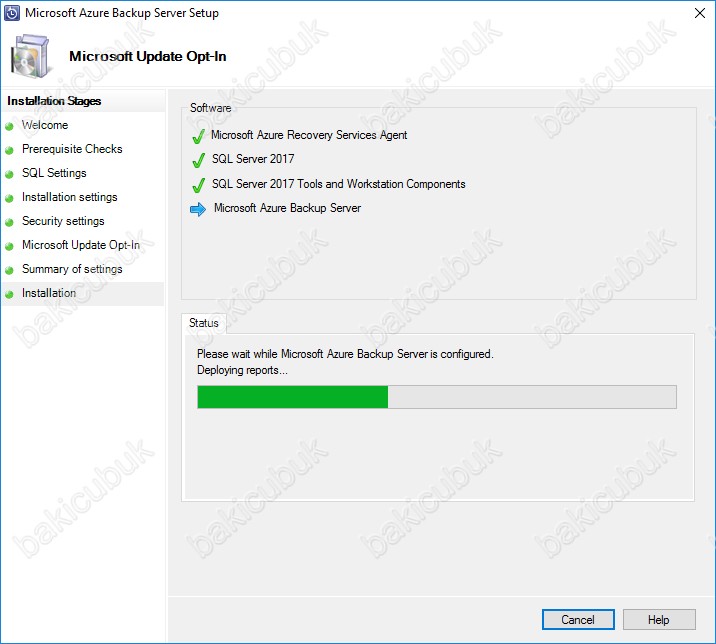Cancel the installation

578,620
